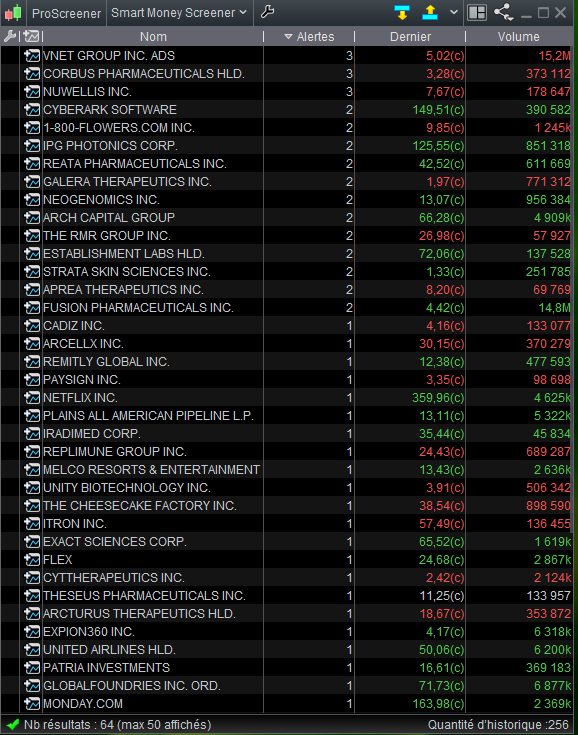The height and width of the screenshot is (735, 578).
Task: Click CyberArk last price 149,51(c)
Action: [x=438, y=110]
